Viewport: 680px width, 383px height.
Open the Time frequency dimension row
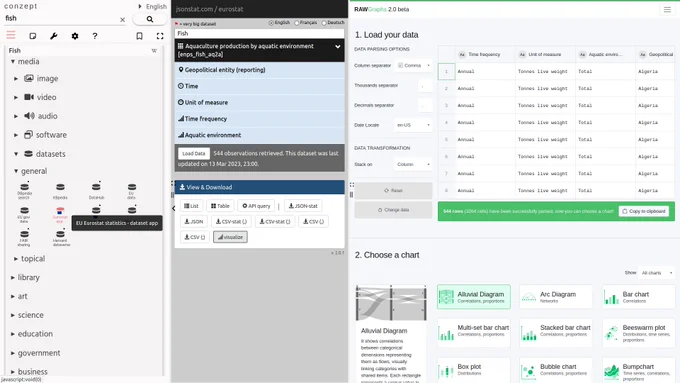pyautogui.click(x=260, y=119)
